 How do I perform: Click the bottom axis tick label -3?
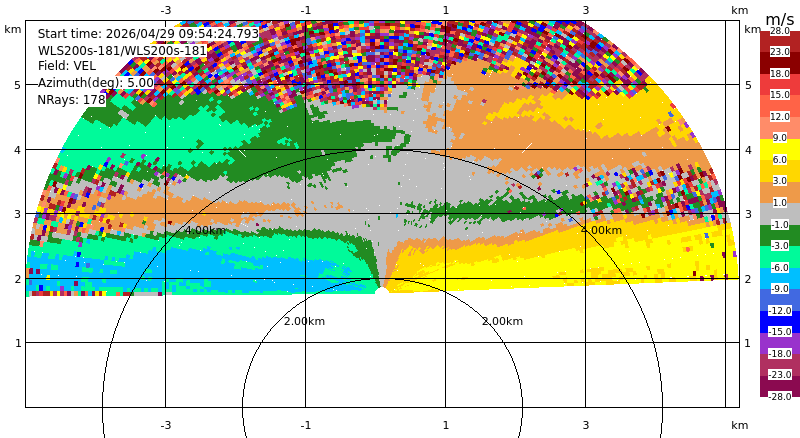coord(165,425)
